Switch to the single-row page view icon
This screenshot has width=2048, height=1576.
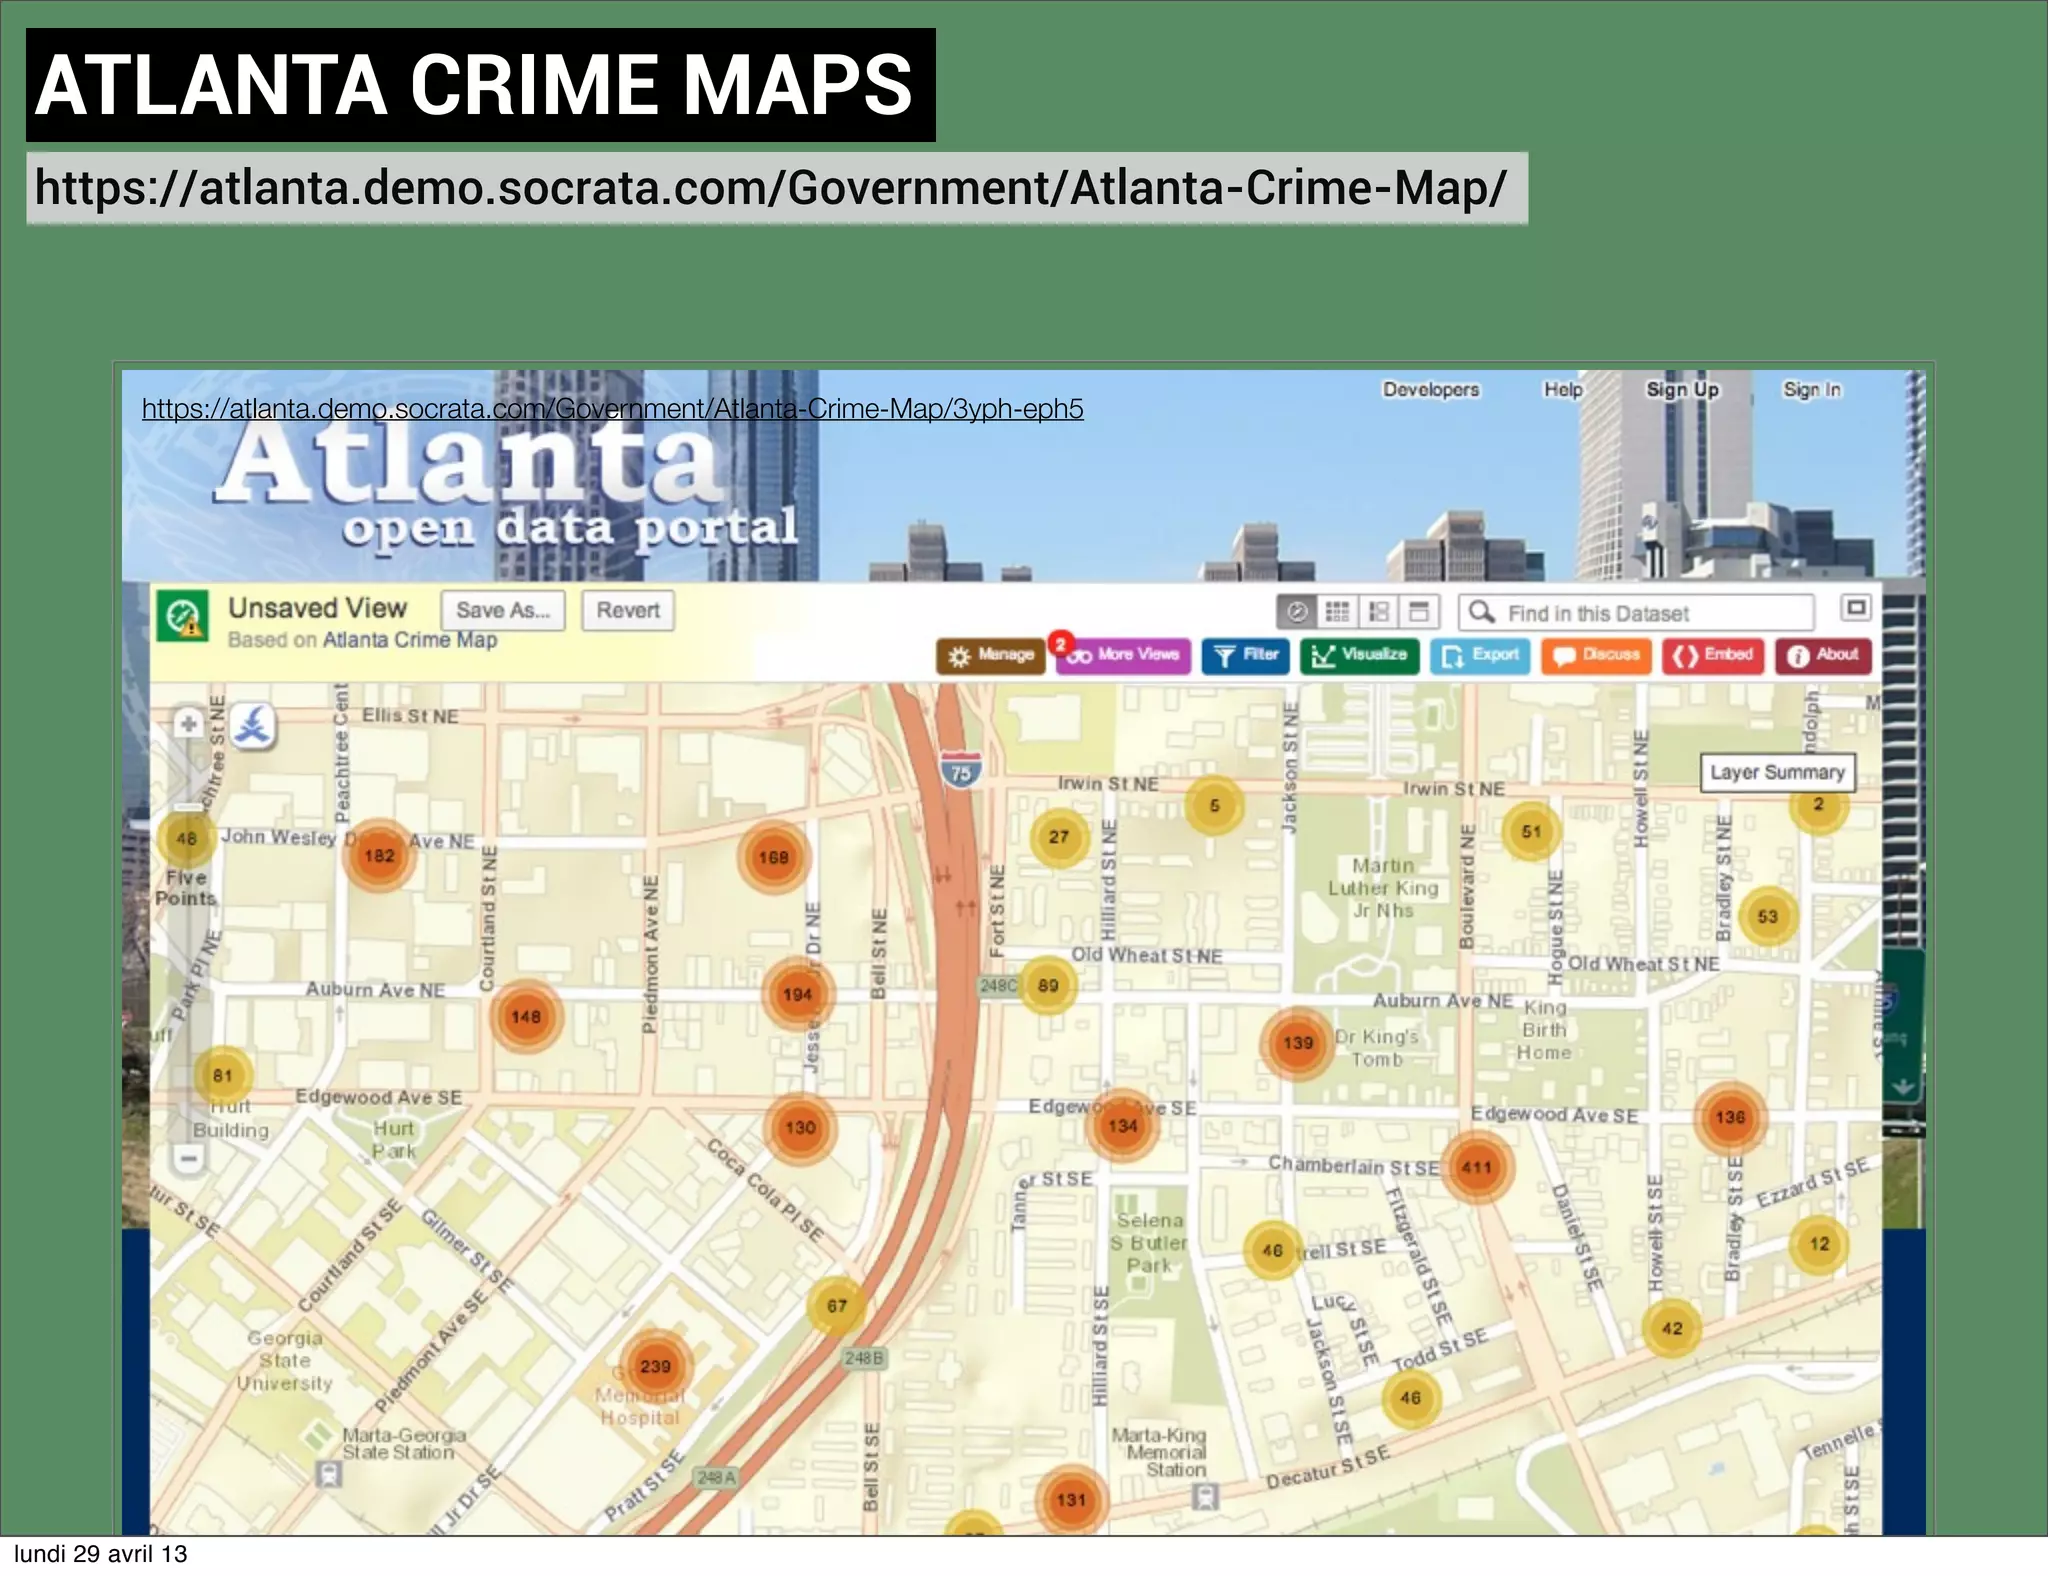(x=1418, y=611)
